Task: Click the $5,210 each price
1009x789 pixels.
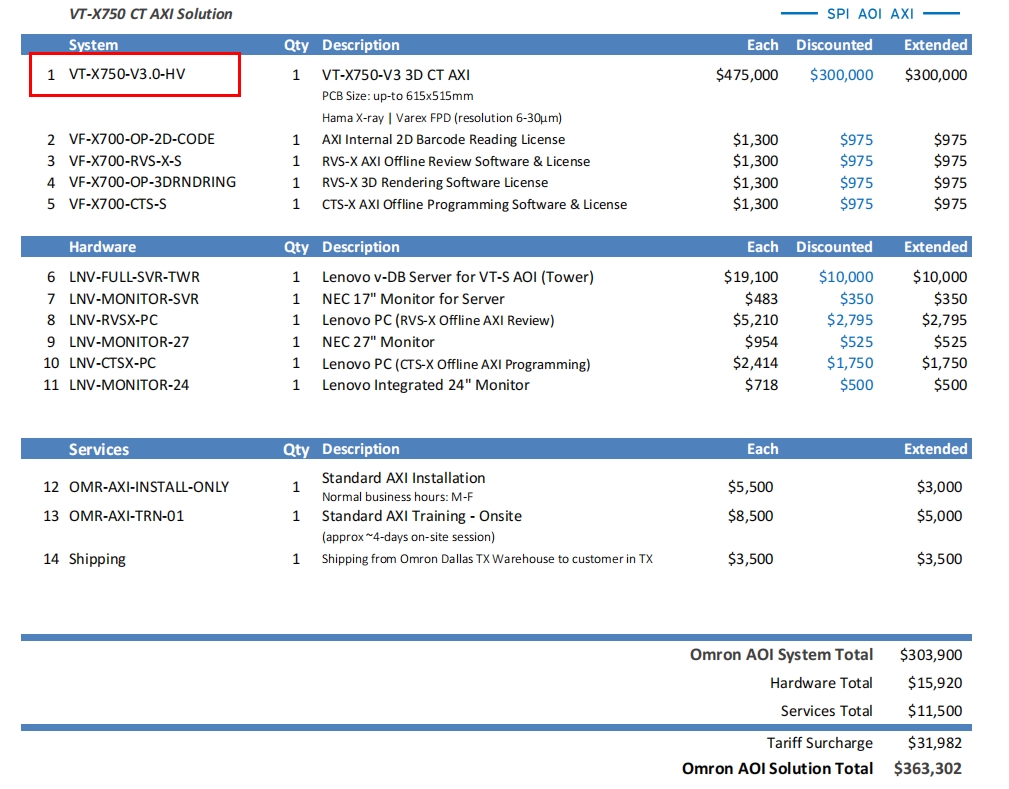Action: (x=755, y=320)
